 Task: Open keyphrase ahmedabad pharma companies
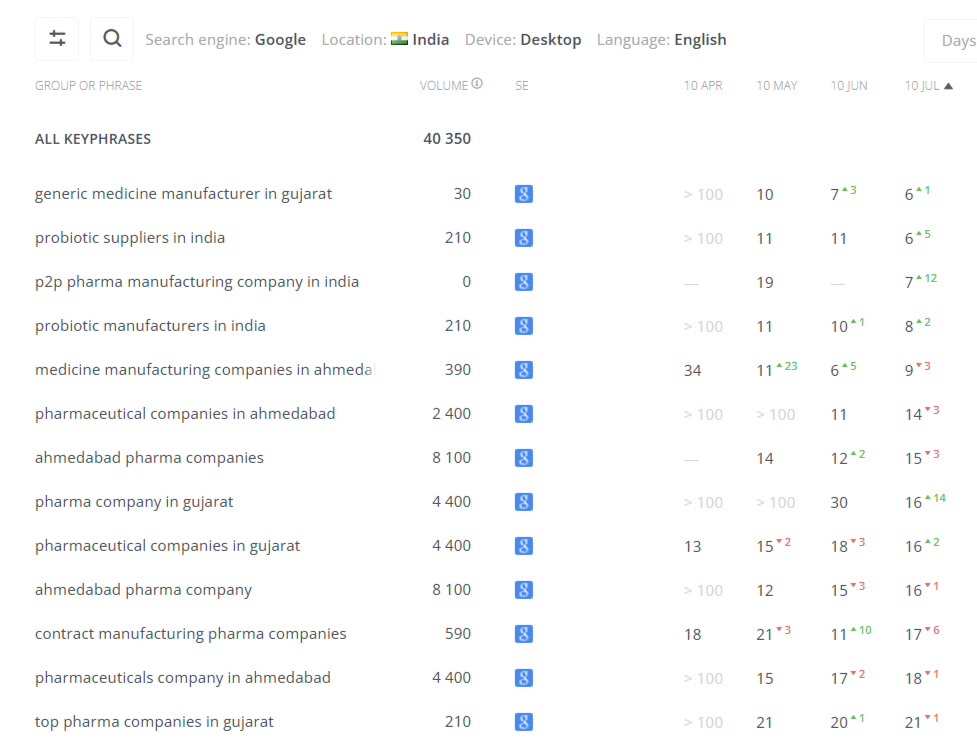(x=150, y=458)
